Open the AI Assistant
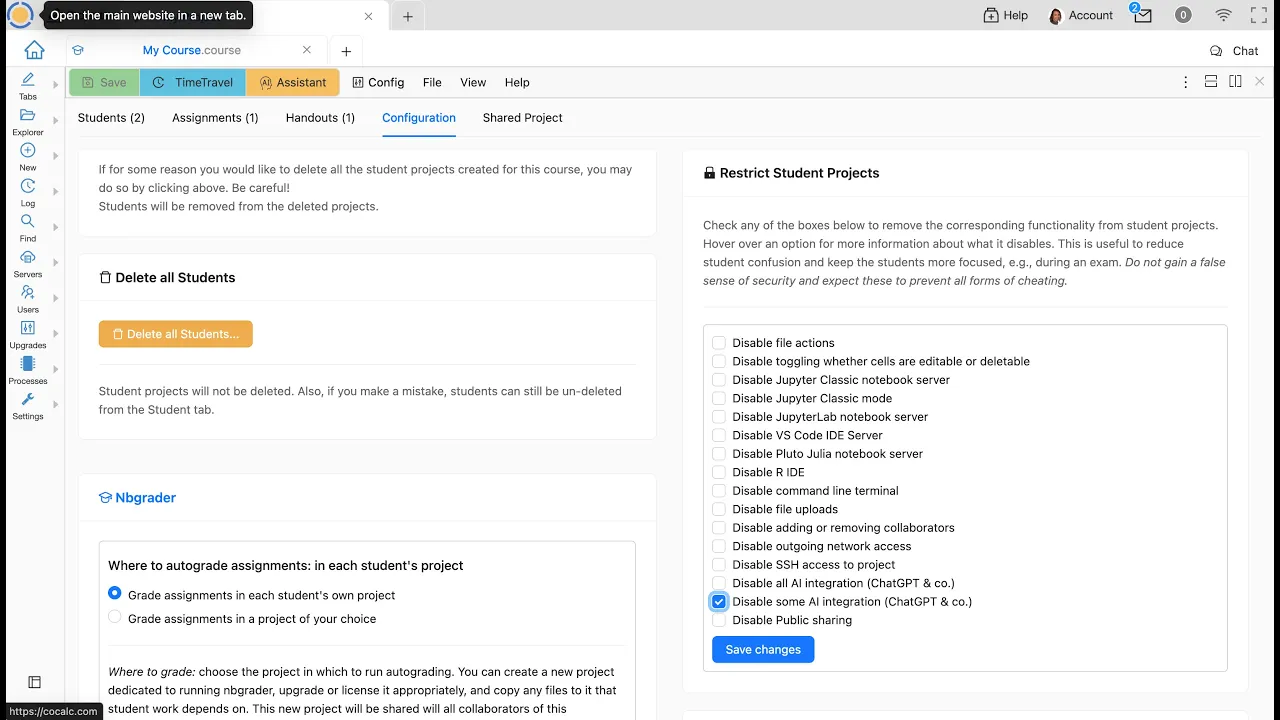Viewport: 1280px width, 720px height. [293, 82]
